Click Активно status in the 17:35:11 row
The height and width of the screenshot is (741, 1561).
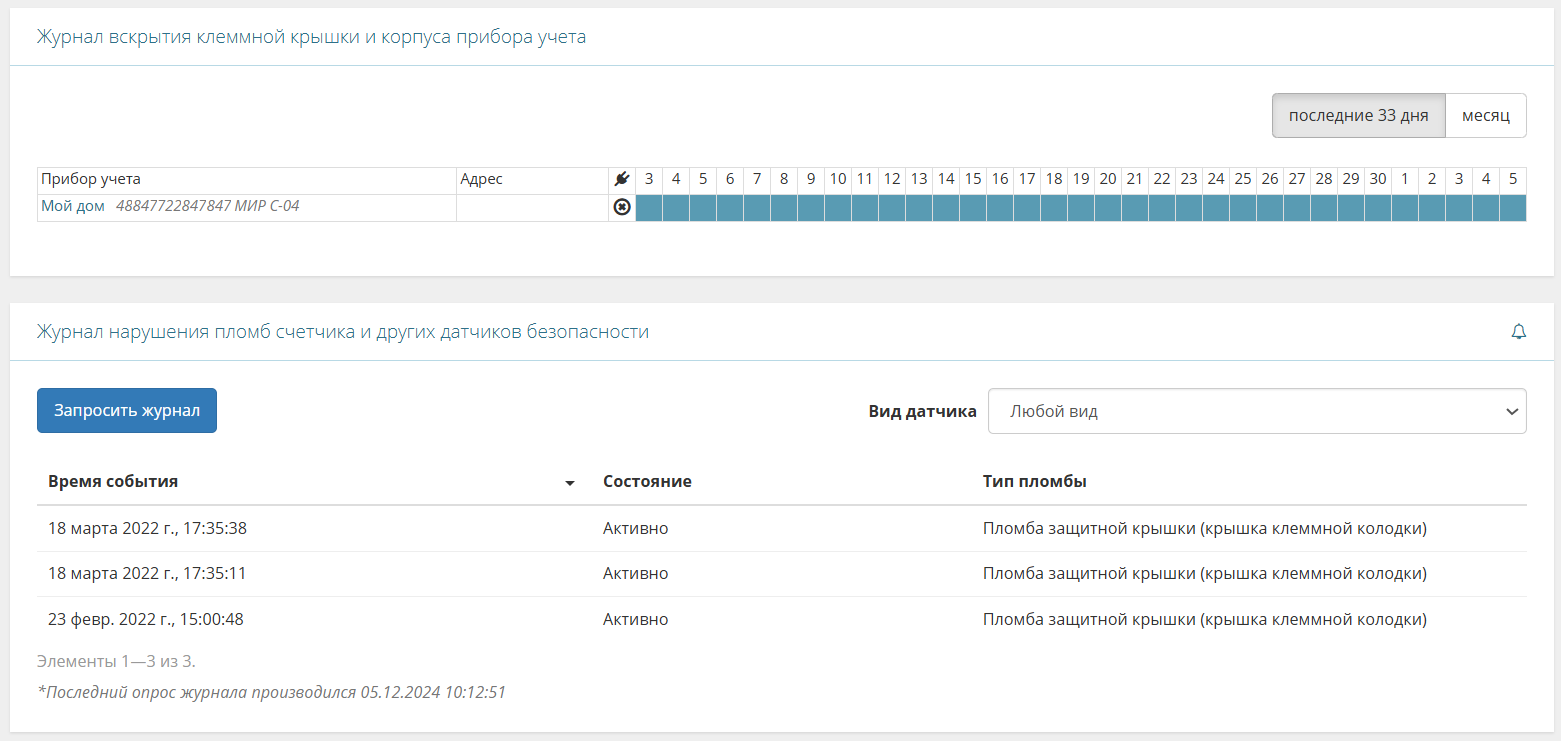(x=635, y=573)
